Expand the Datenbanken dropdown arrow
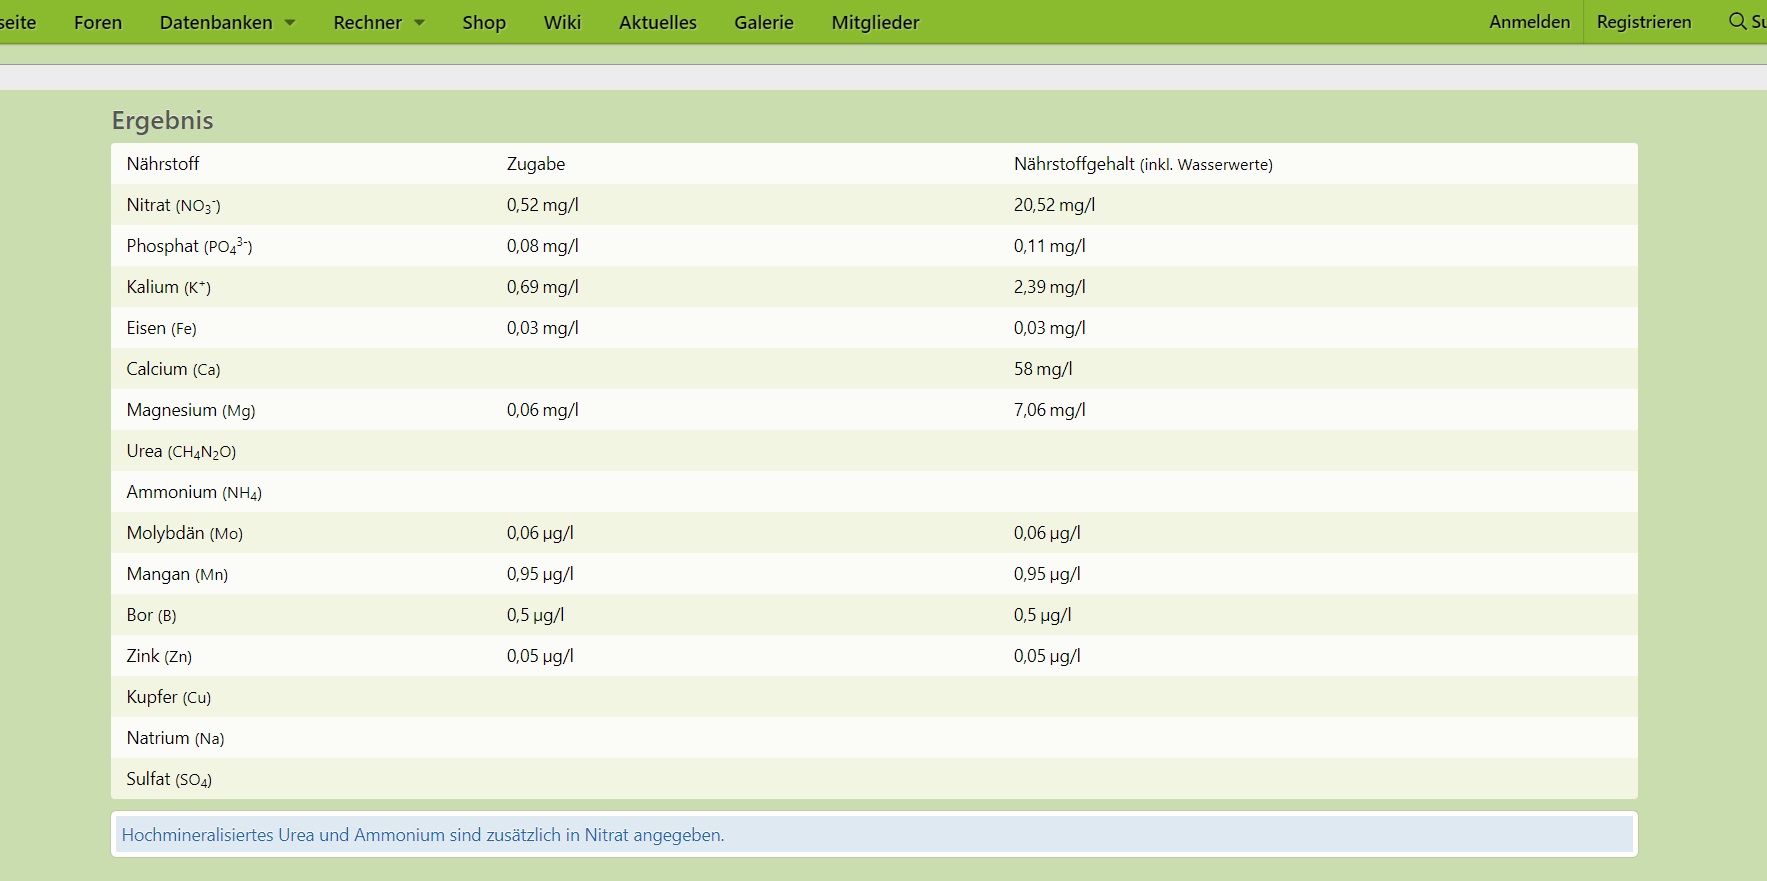1767x881 pixels. [x=290, y=22]
